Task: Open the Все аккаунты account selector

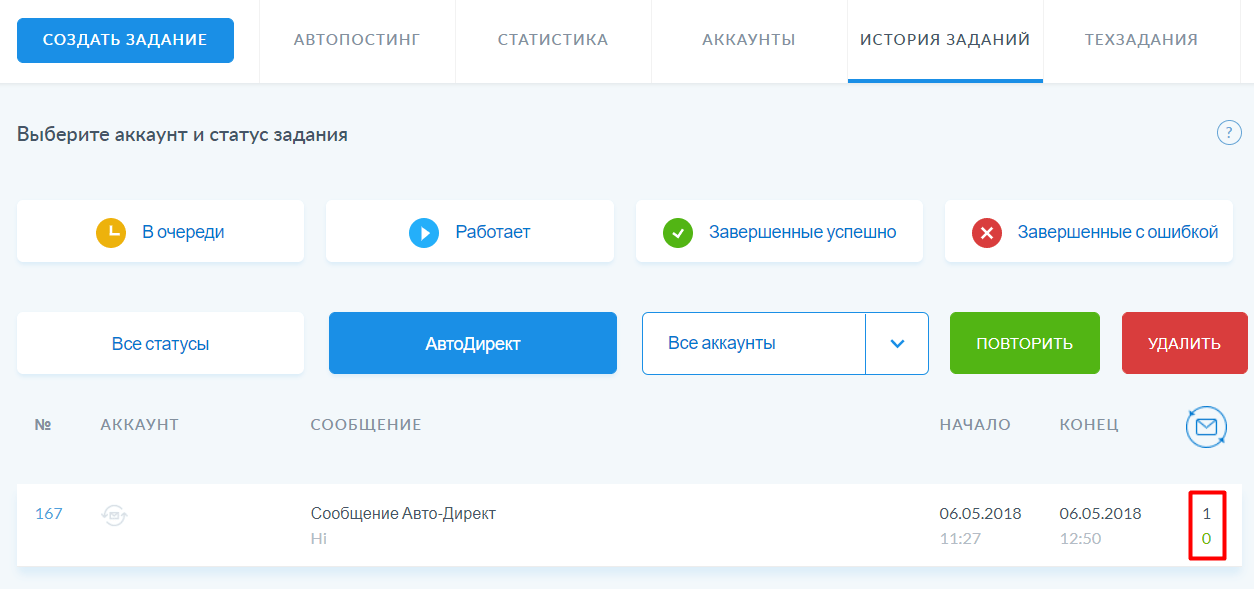Action: coord(753,343)
